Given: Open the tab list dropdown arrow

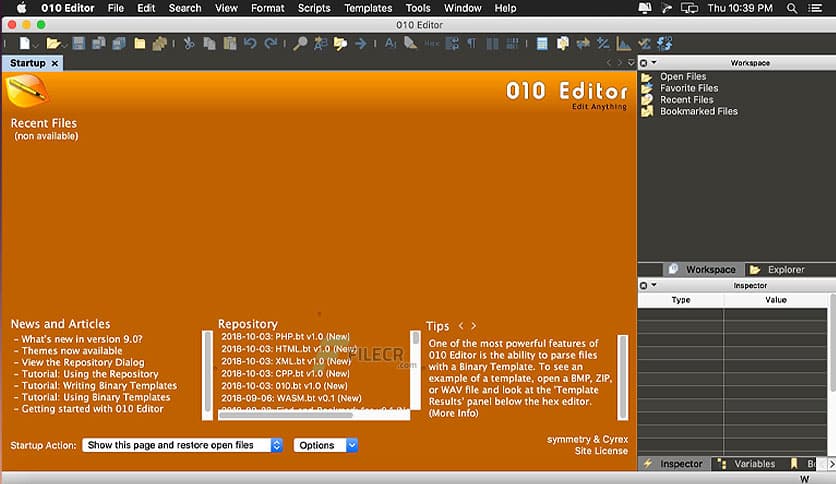Looking at the screenshot, I should tap(631, 63).
